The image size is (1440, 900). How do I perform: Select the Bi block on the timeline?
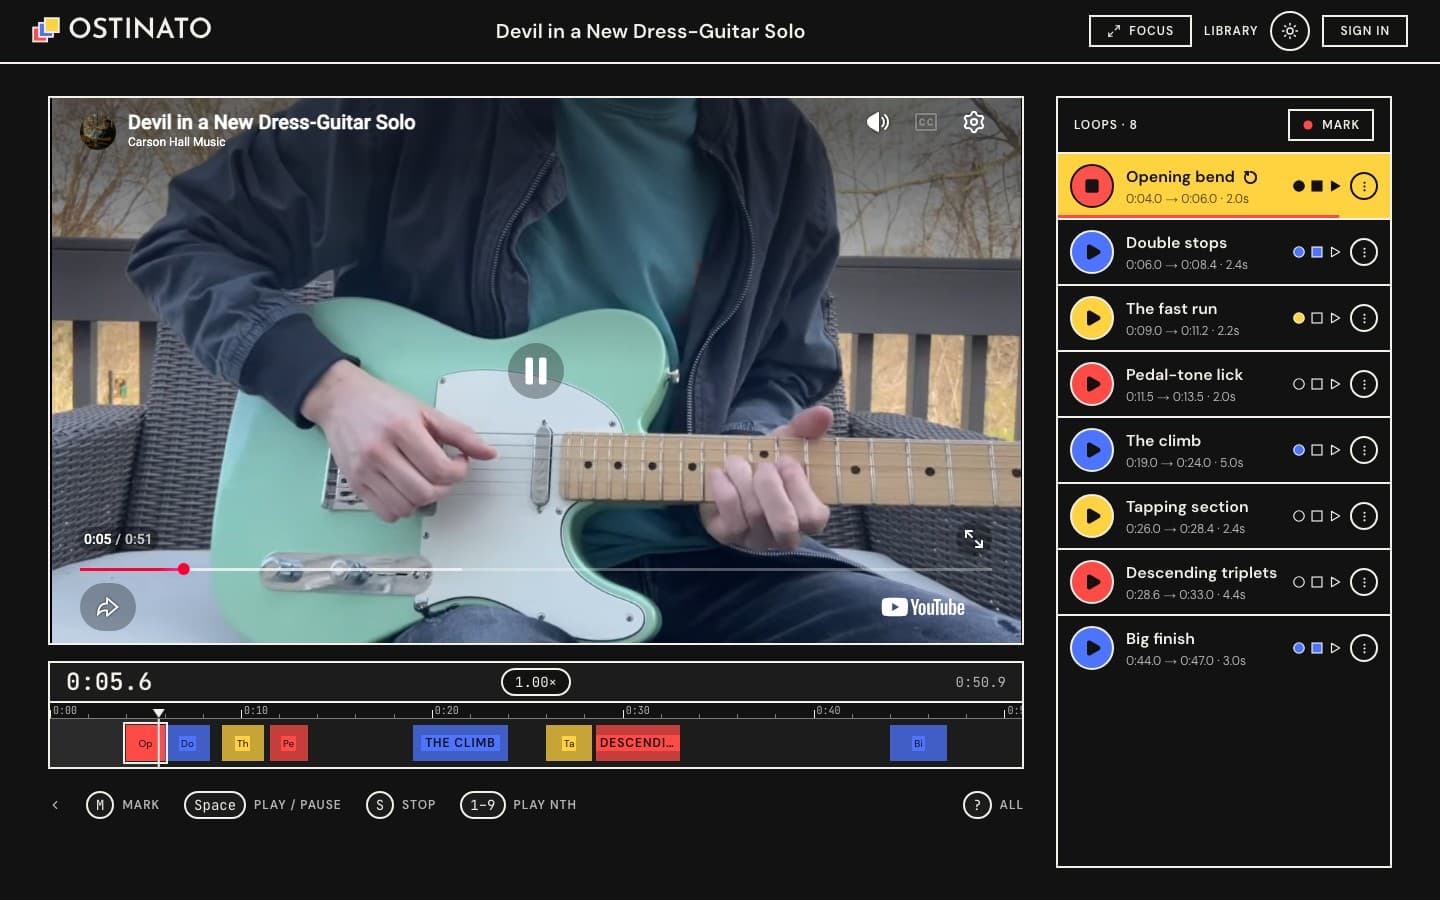pos(918,743)
